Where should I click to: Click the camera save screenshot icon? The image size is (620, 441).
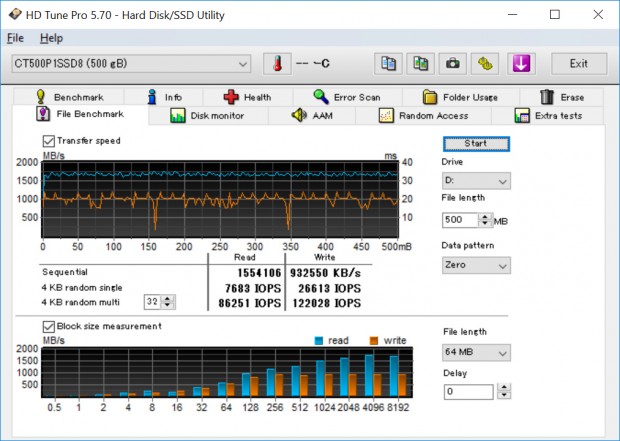[x=453, y=64]
